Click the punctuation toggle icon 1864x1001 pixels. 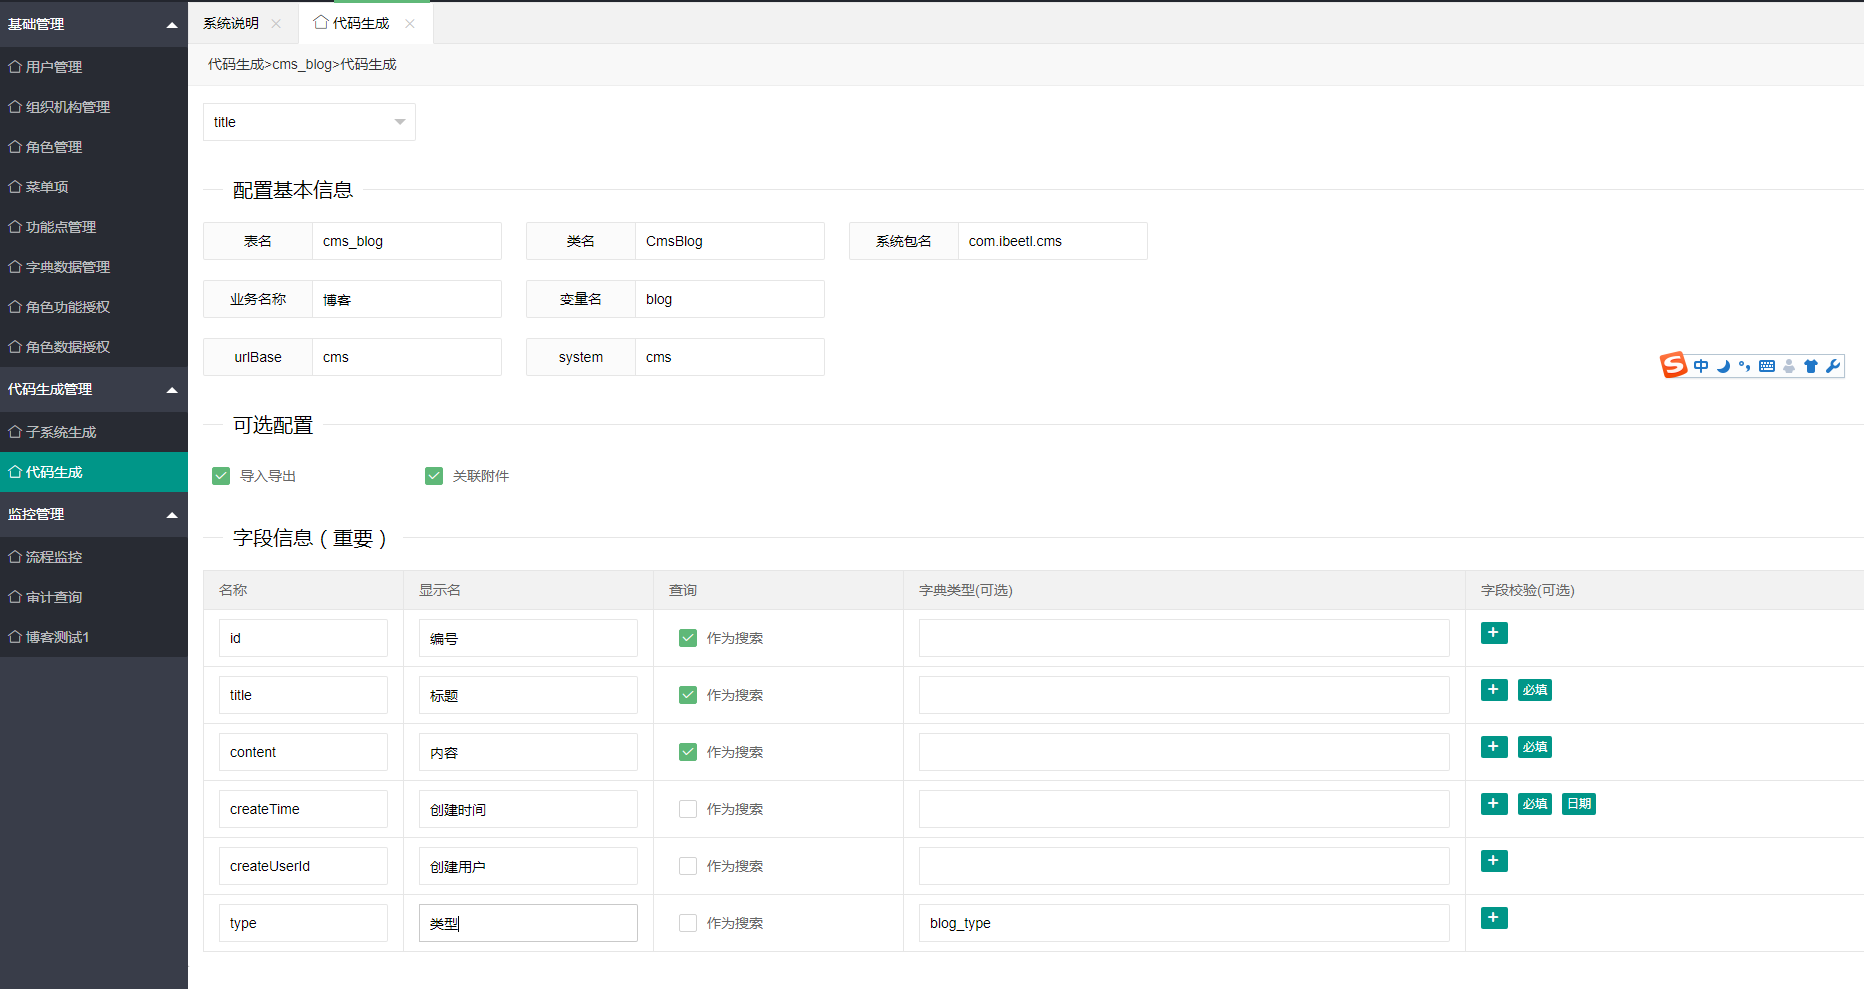(1745, 366)
